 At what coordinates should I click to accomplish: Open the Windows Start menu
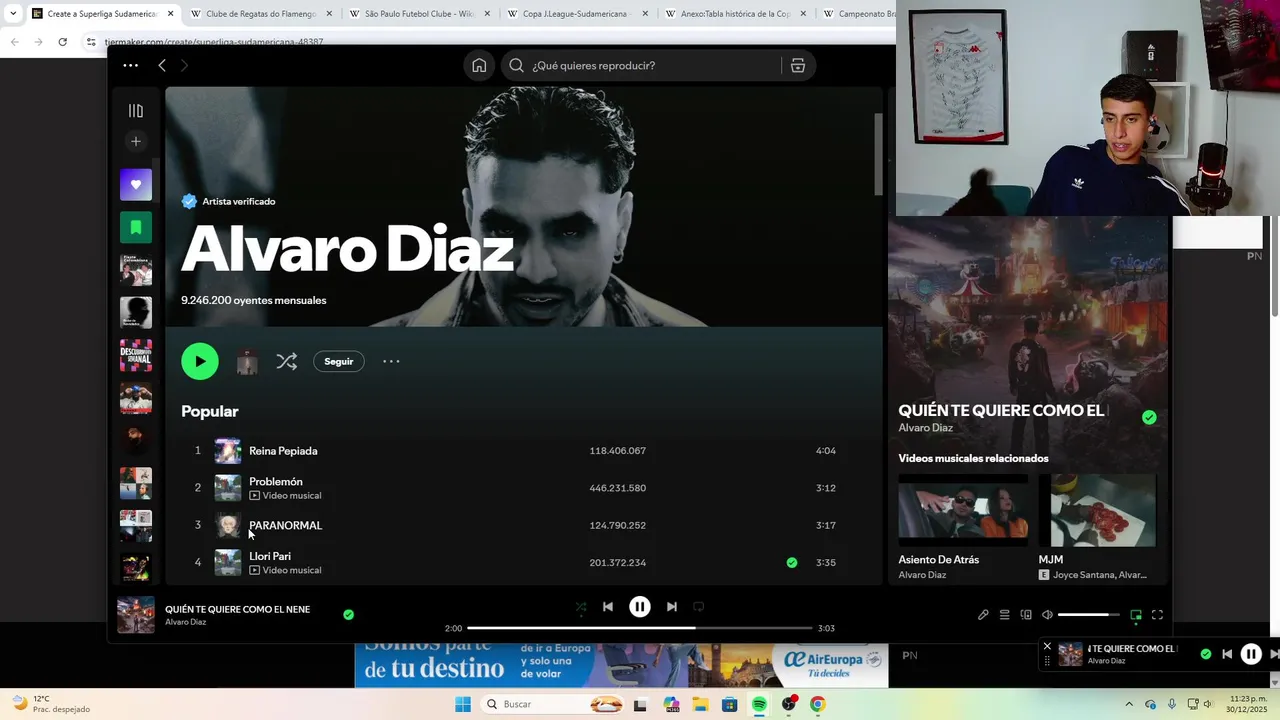[463, 704]
